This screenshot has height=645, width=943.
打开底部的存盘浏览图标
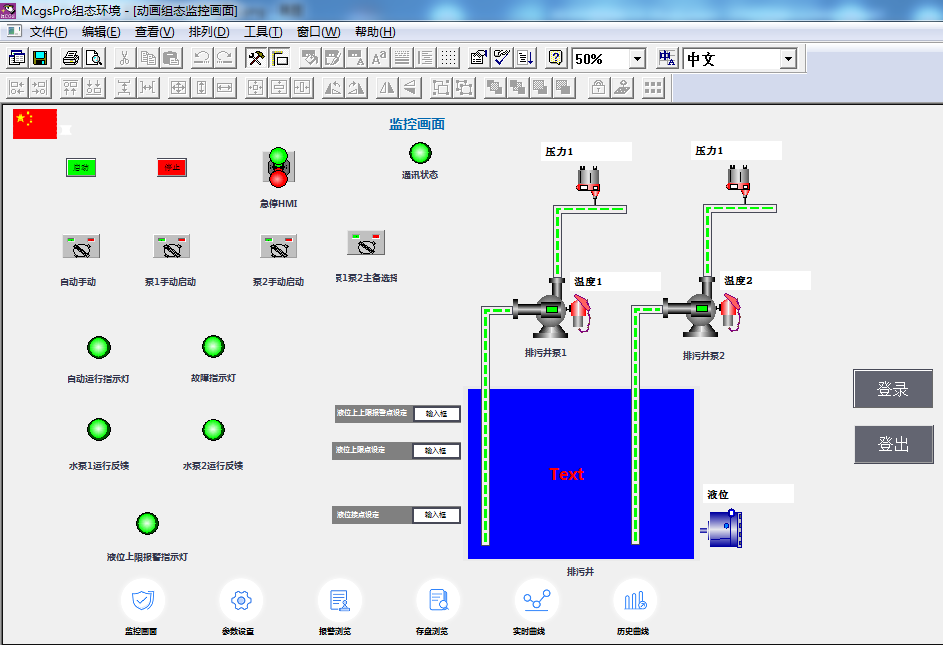438,598
